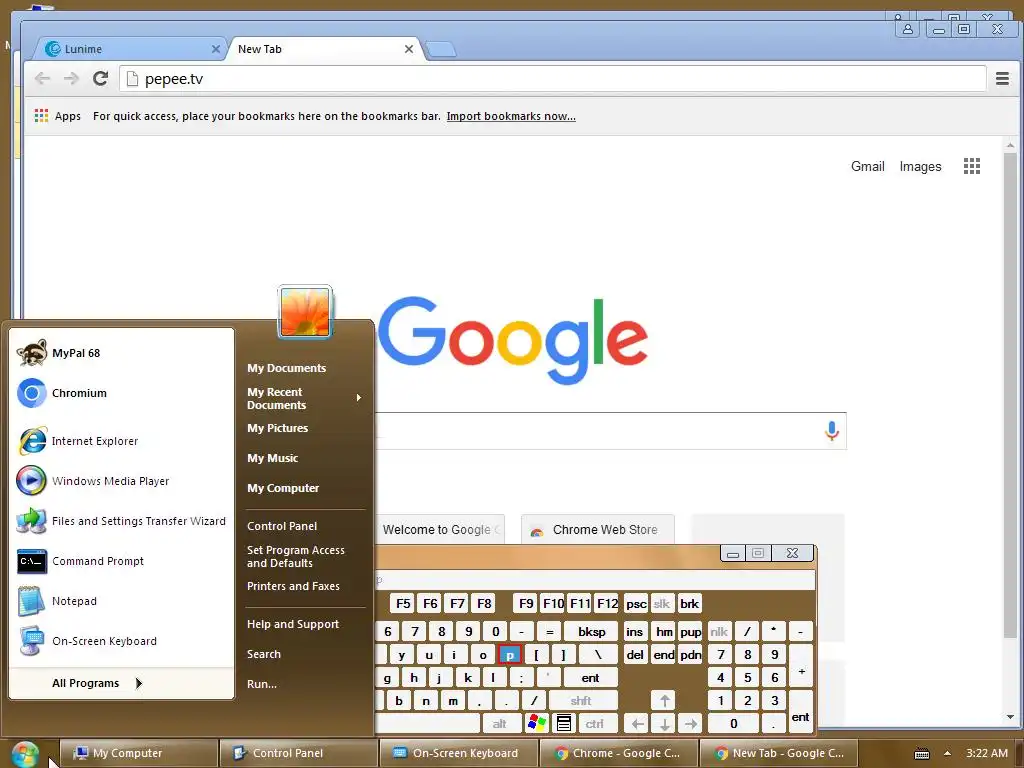This screenshot has height=768, width=1024.
Task: Click the menu key on the on-screen keyboard
Action: click(x=564, y=723)
